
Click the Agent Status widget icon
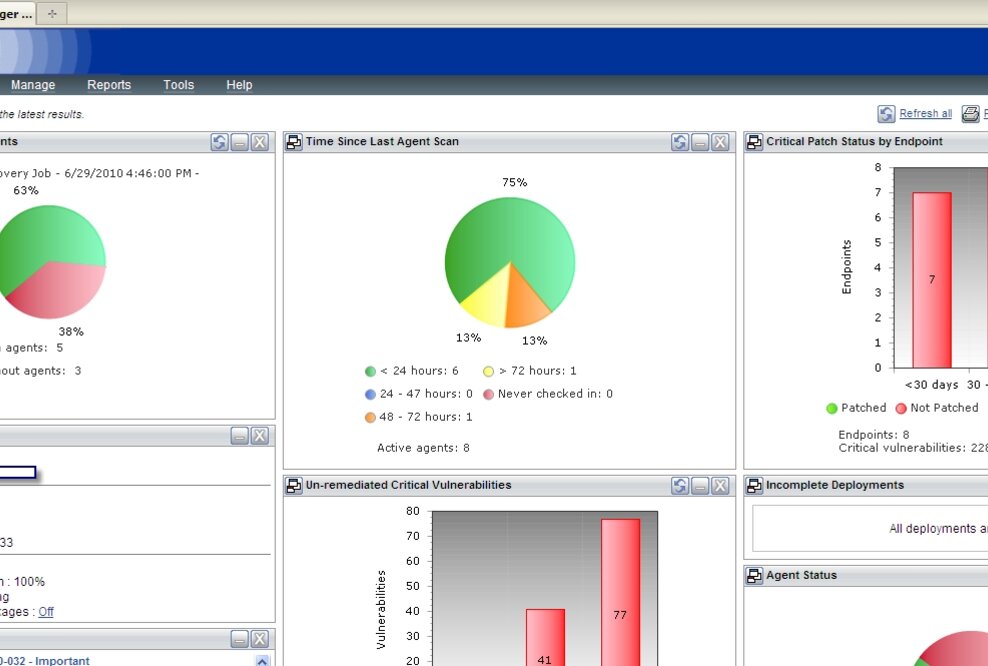coord(755,575)
